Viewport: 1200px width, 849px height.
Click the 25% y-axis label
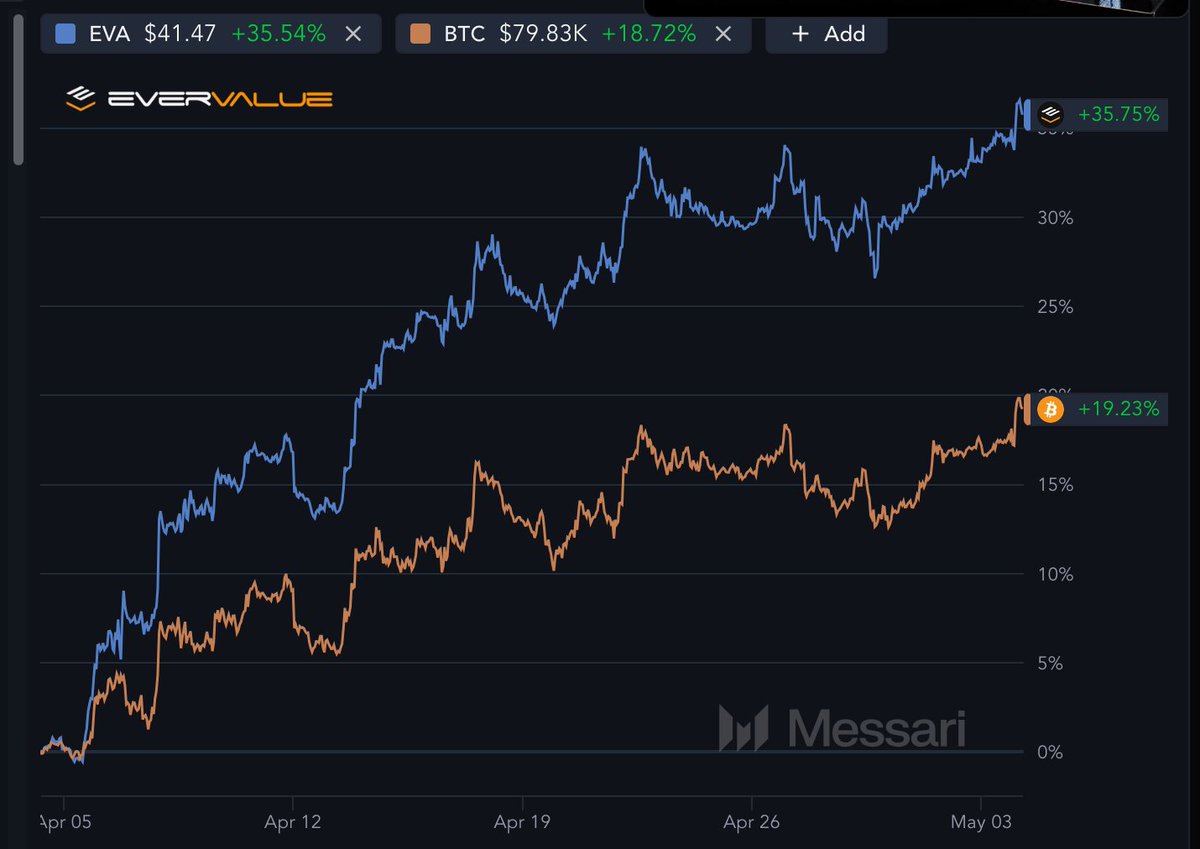point(1055,306)
